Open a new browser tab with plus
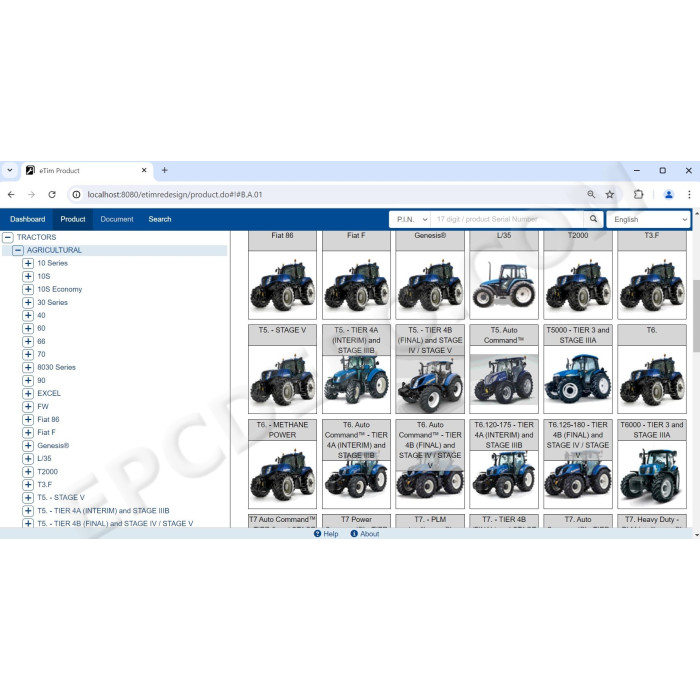Viewport: 700px width, 700px height. click(x=165, y=170)
